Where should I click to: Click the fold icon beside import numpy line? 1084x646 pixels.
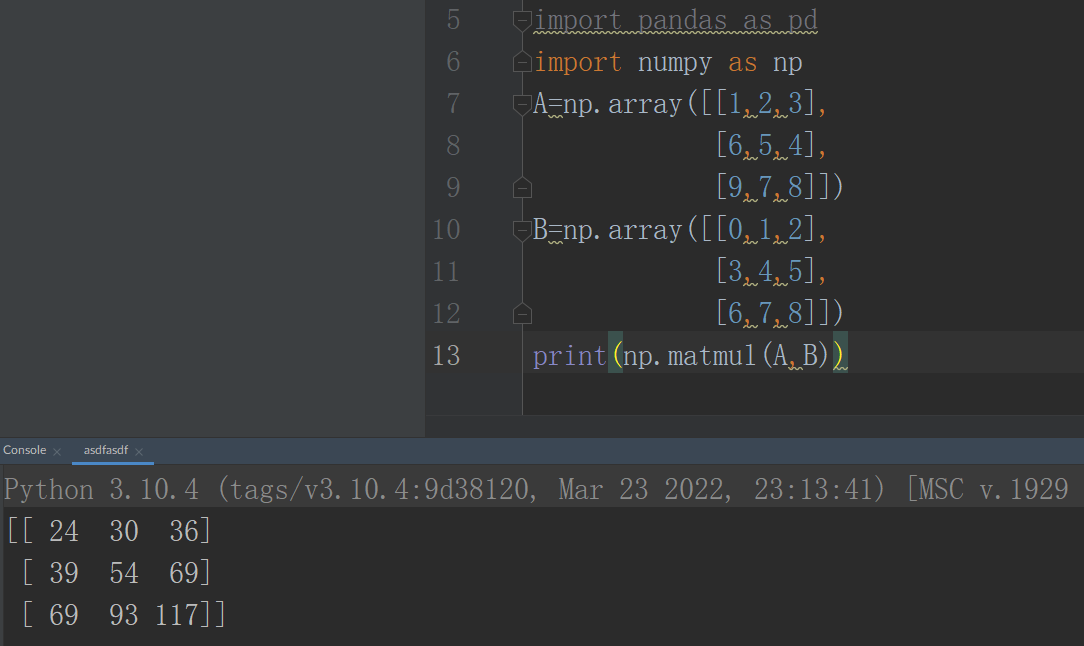[x=521, y=61]
